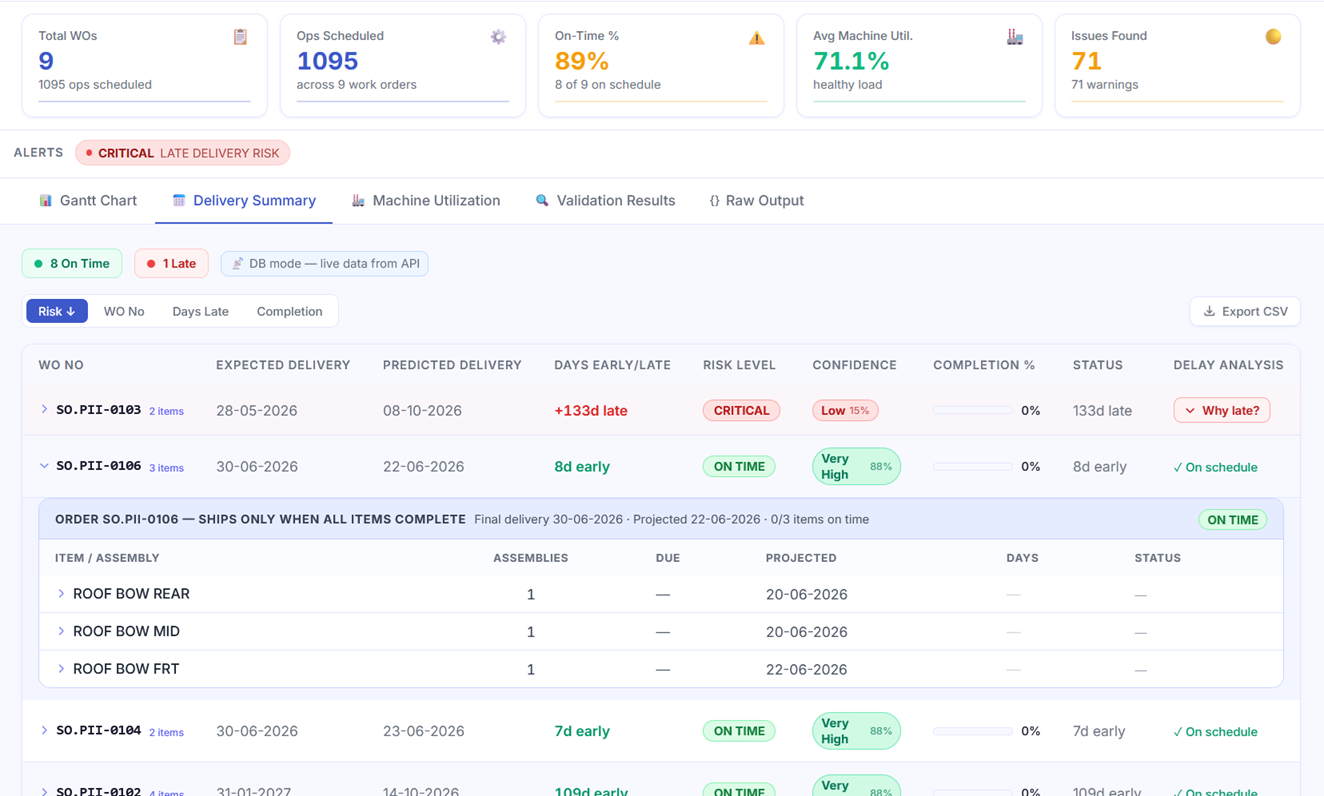Click completion progress bar for SO.PII-0106
Image resolution: width=1324 pixels, height=796 pixels.
pos(973,466)
